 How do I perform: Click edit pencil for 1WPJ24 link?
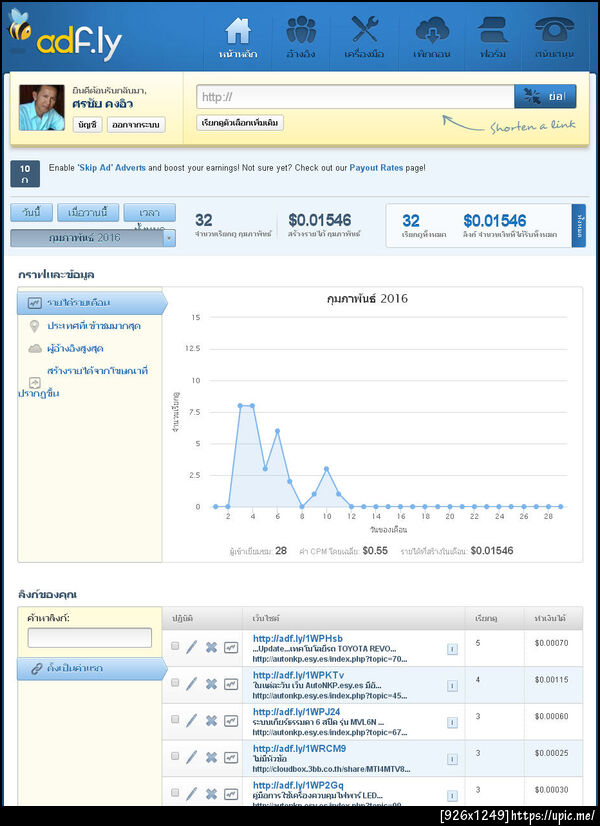[x=192, y=720]
